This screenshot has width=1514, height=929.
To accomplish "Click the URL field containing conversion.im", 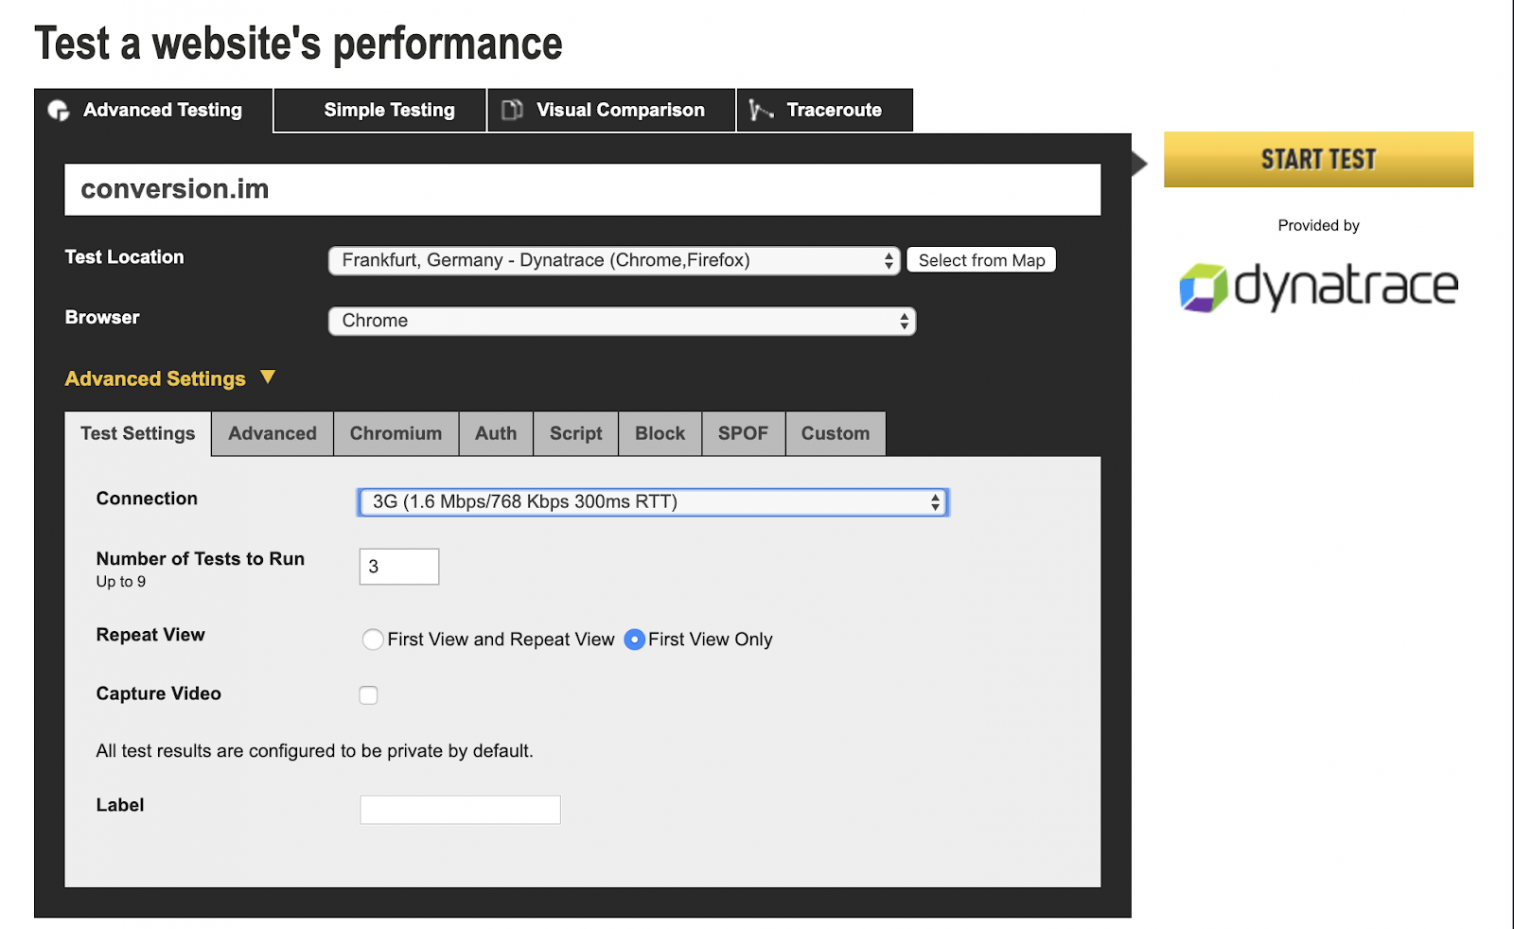I will pos(583,189).
